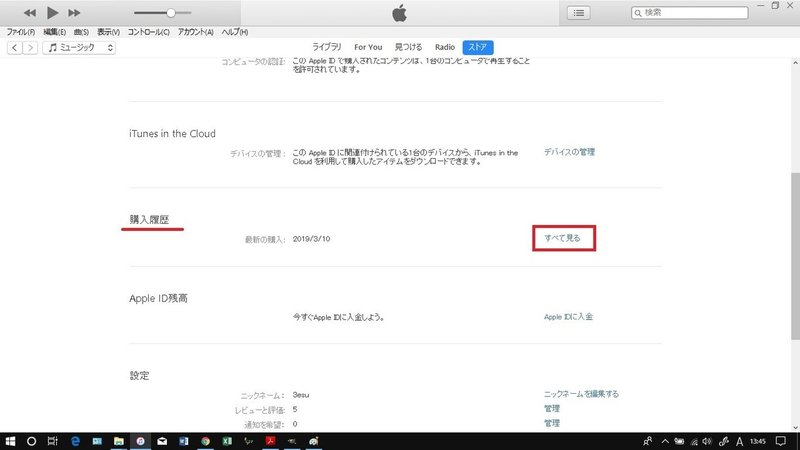Go forward with the right arrow button
The image size is (800, 450).
click(x=30, y=47)
